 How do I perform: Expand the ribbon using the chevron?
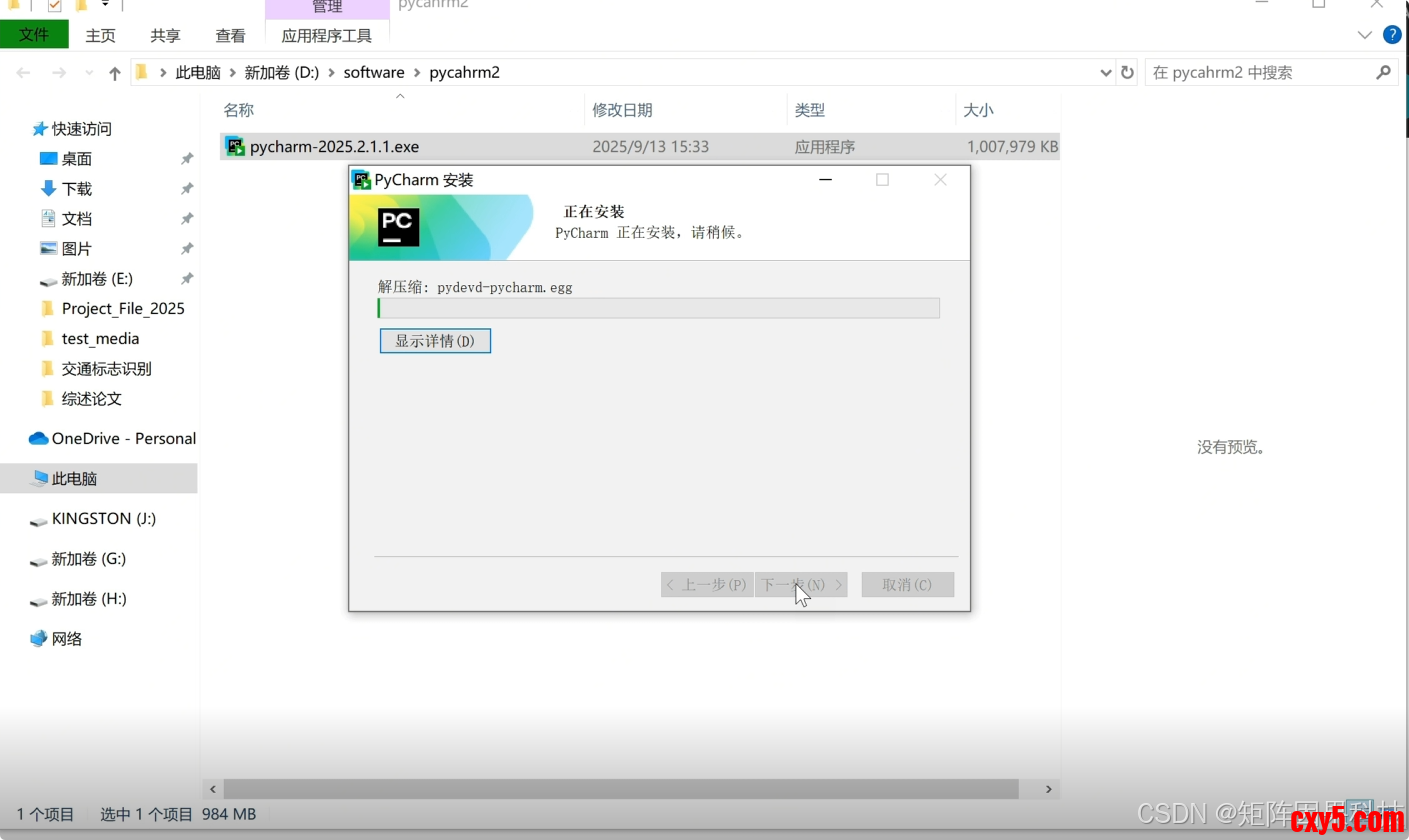[x=1365, y=35]
